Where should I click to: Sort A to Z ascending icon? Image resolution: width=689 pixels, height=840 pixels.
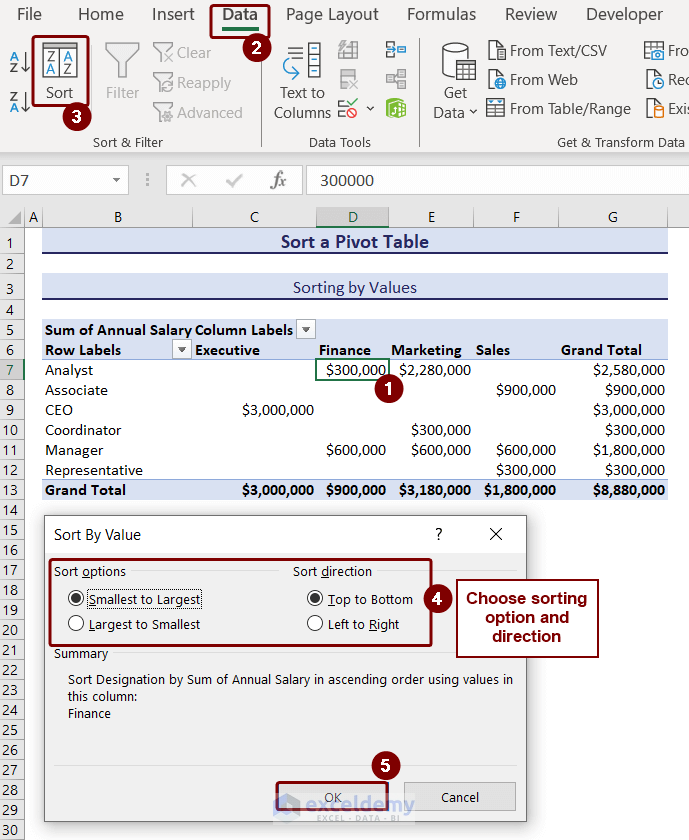pyautogui.click(x=20, y=62)
